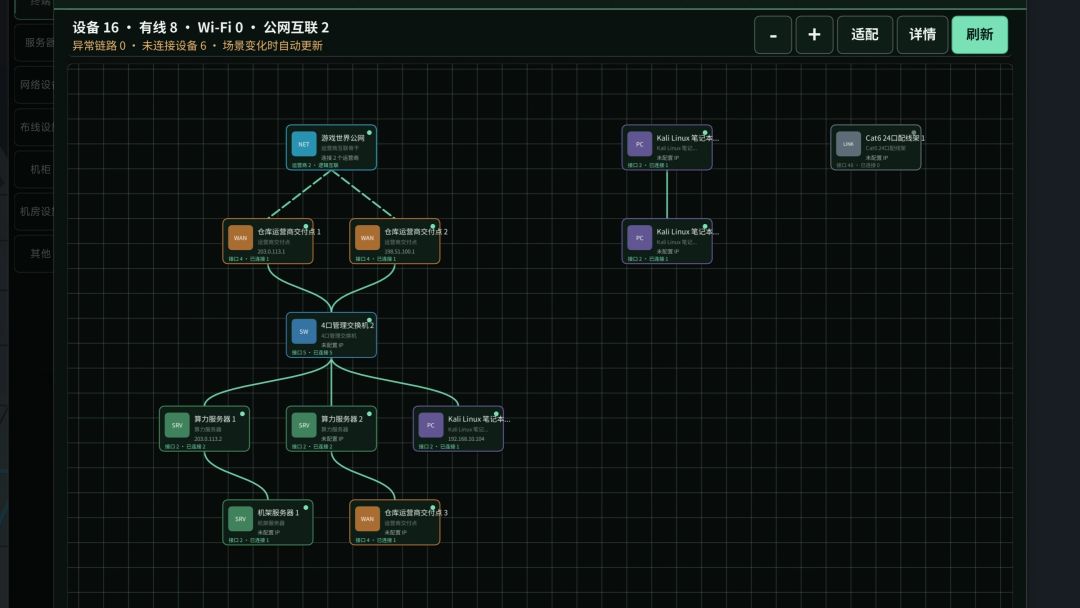Click the Wi-Fi 0 summary stat
Screen dimensions: 1080x608
220,28
